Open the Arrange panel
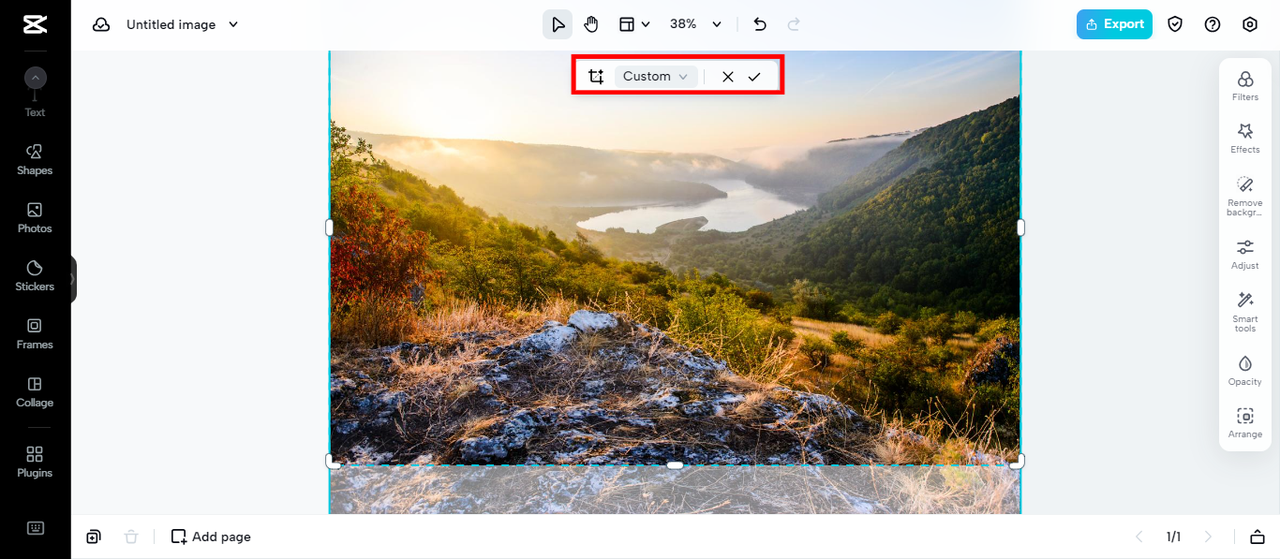 pyautogui.click(x=1245, y=423)
